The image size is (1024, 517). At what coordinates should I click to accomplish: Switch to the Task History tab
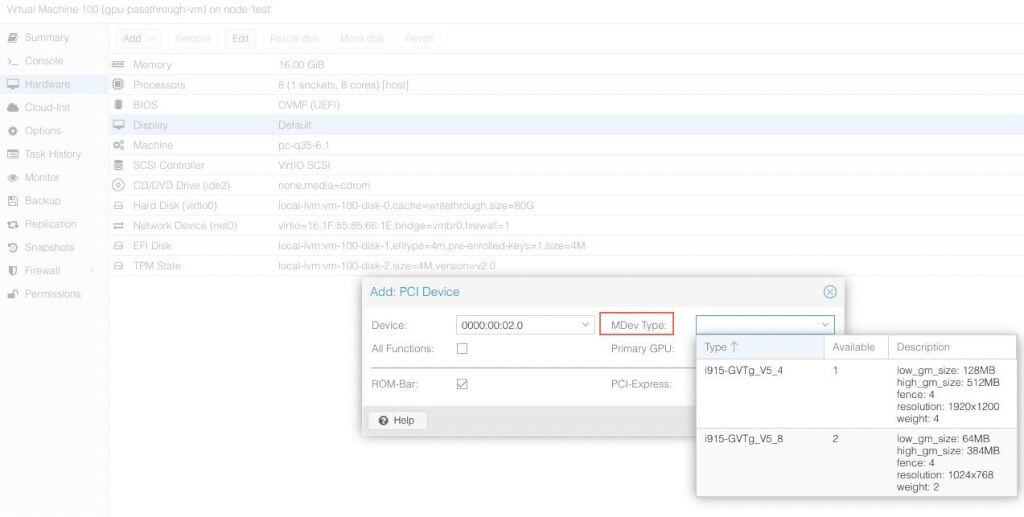click(52, 154)
